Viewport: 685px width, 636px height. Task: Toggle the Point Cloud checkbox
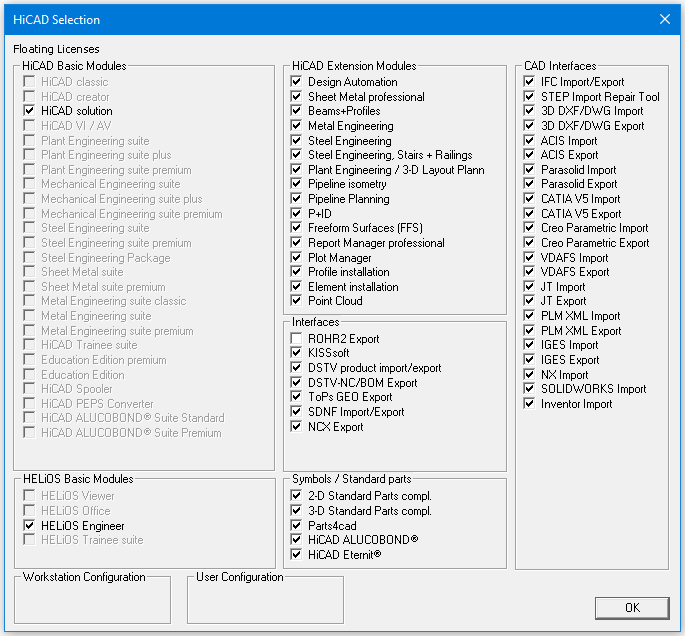pos(296,301)
